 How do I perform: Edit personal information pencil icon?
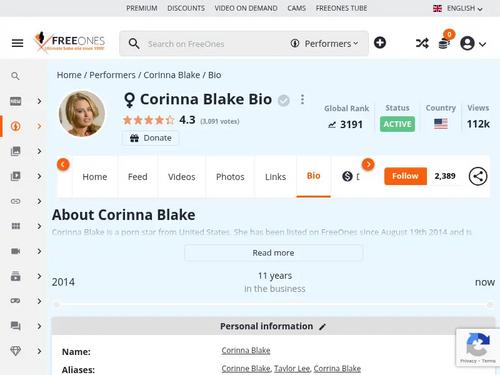[322, 327]
